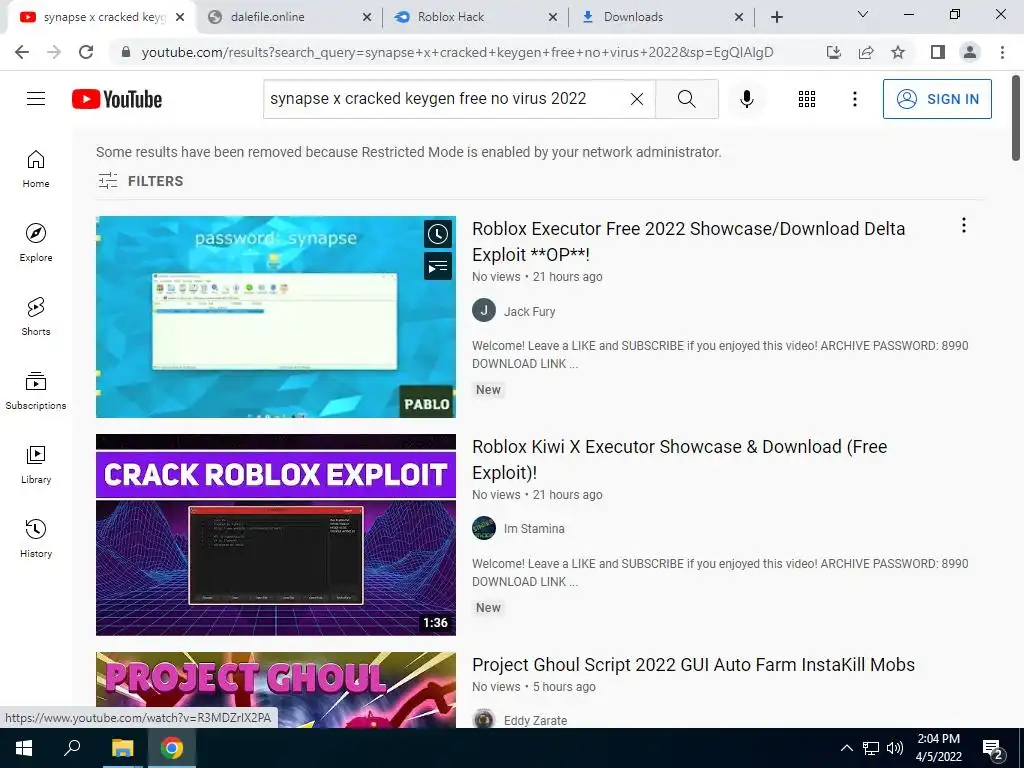Open Library in the sidebar
Image resolution: width=1024 pixels, height=768 pixels.
(x=36, y=464)
